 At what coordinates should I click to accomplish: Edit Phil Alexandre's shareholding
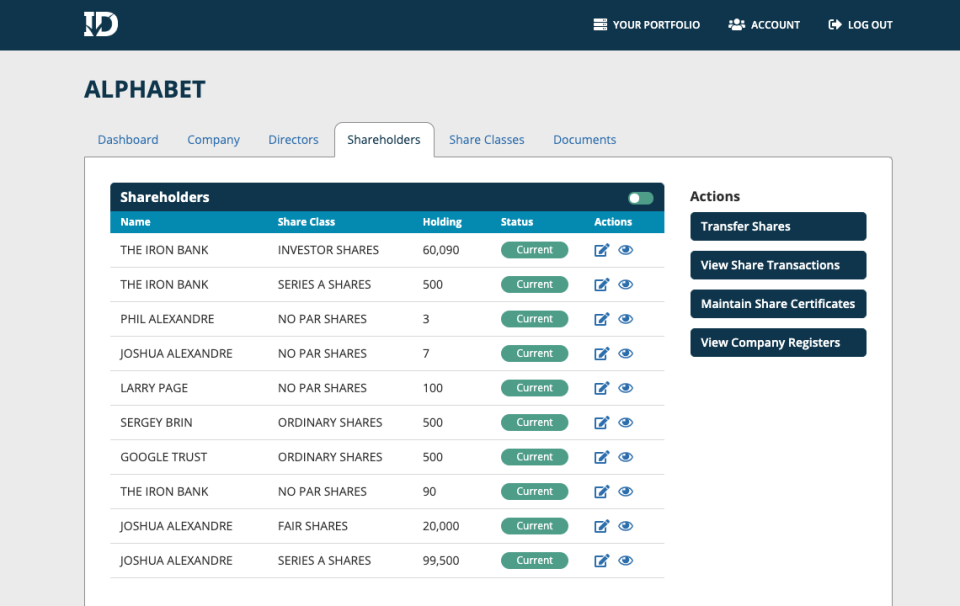click(x=601, y=318)
